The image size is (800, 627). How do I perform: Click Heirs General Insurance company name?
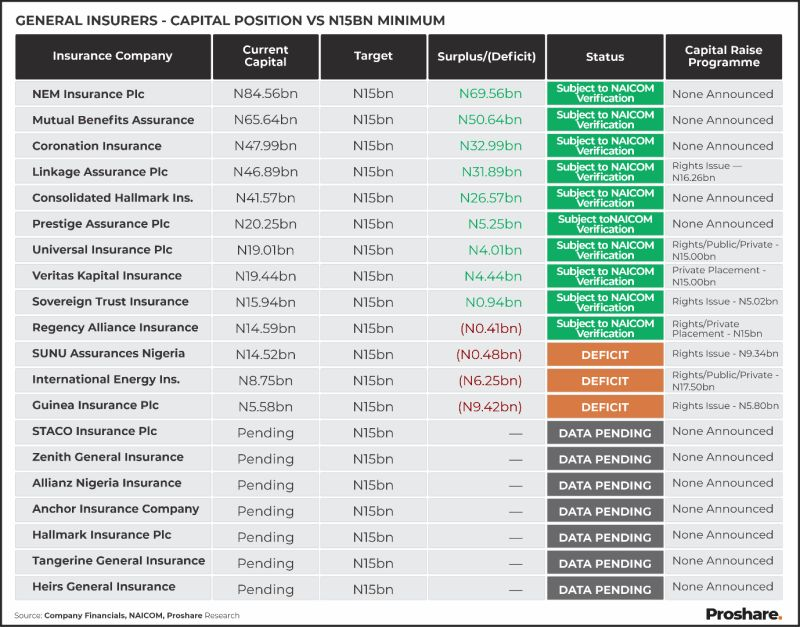tap(104, 587)
